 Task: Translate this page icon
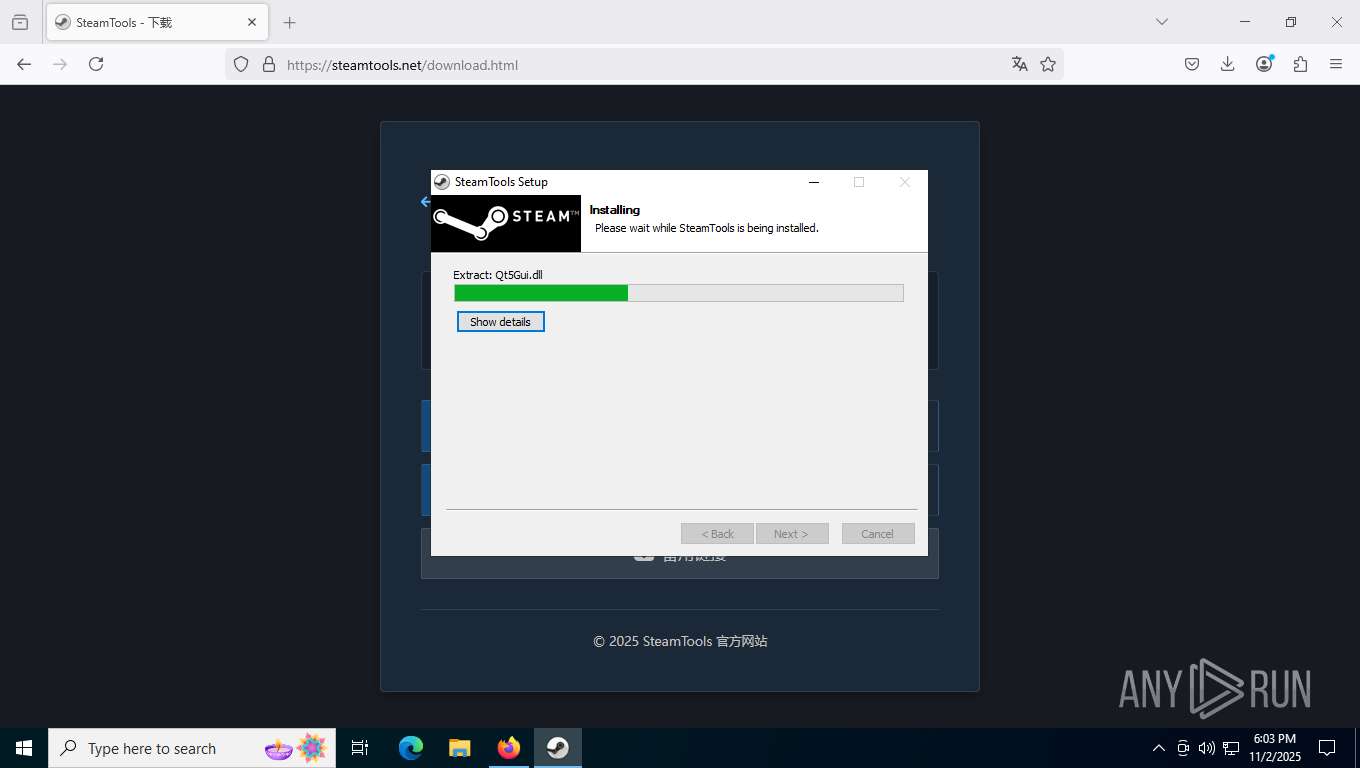pos(1020,64)
